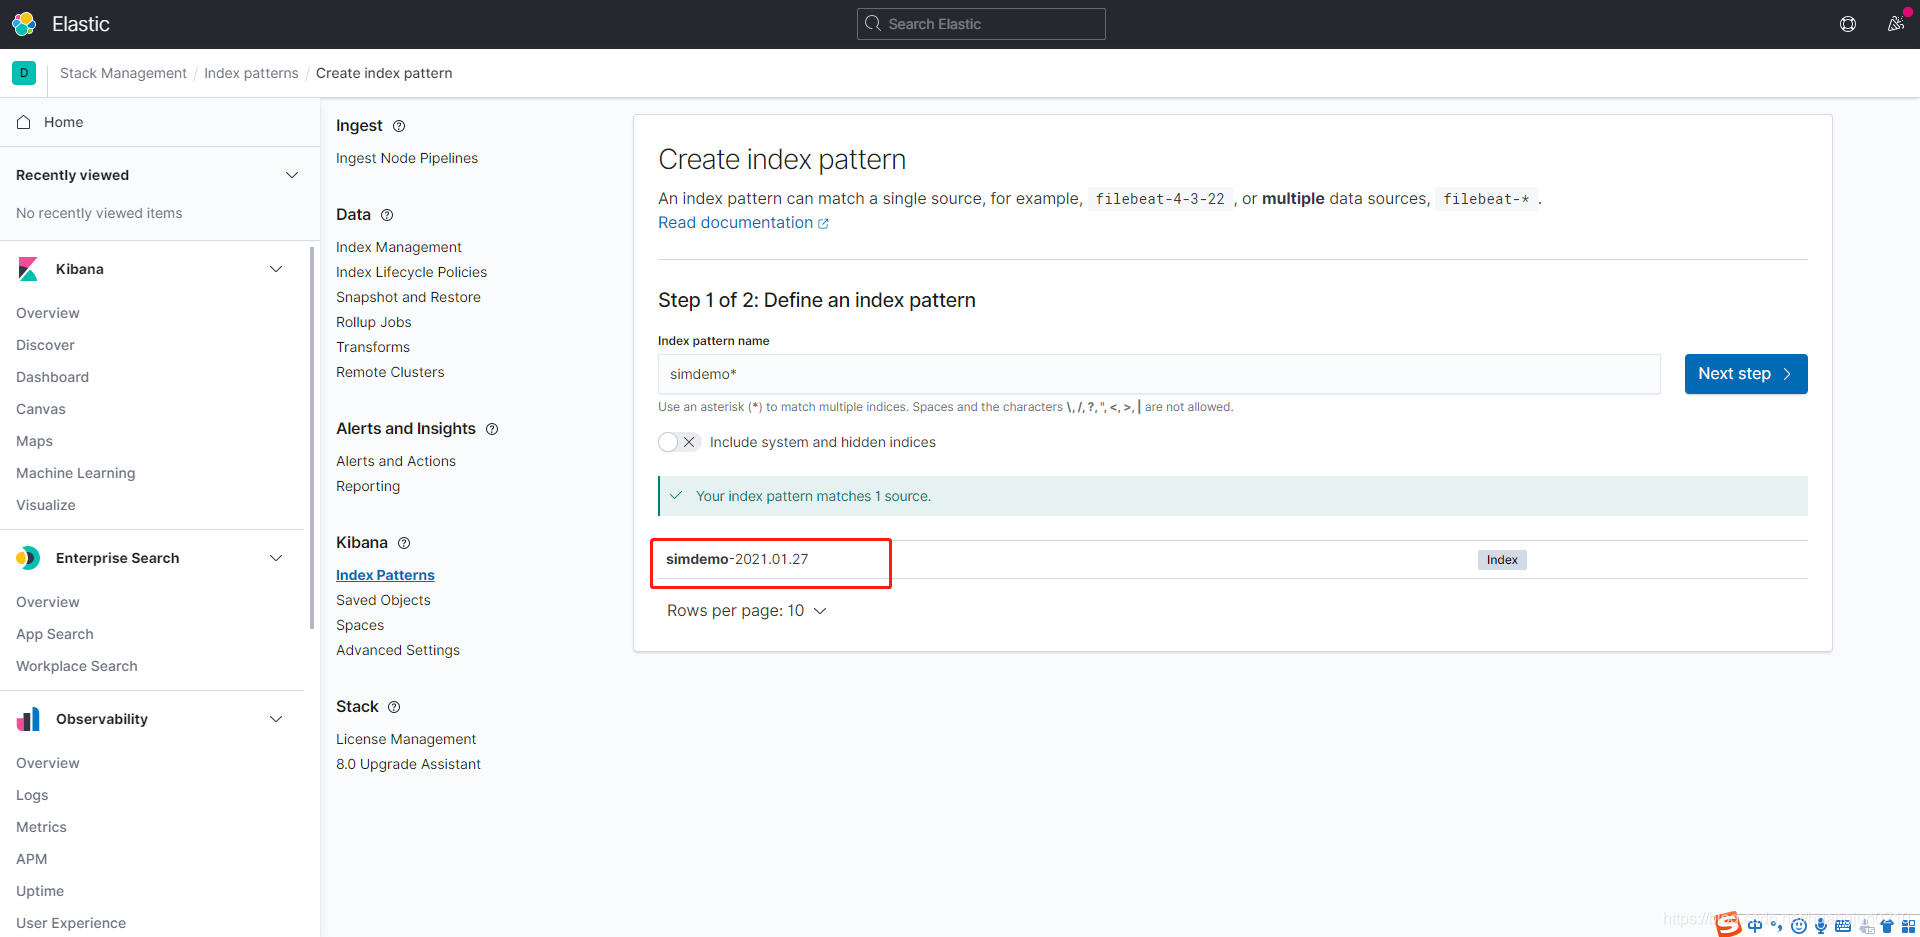Click the Kibana logo in sidebar
This screenshot has width=1920, height=937.
(28, 269)
